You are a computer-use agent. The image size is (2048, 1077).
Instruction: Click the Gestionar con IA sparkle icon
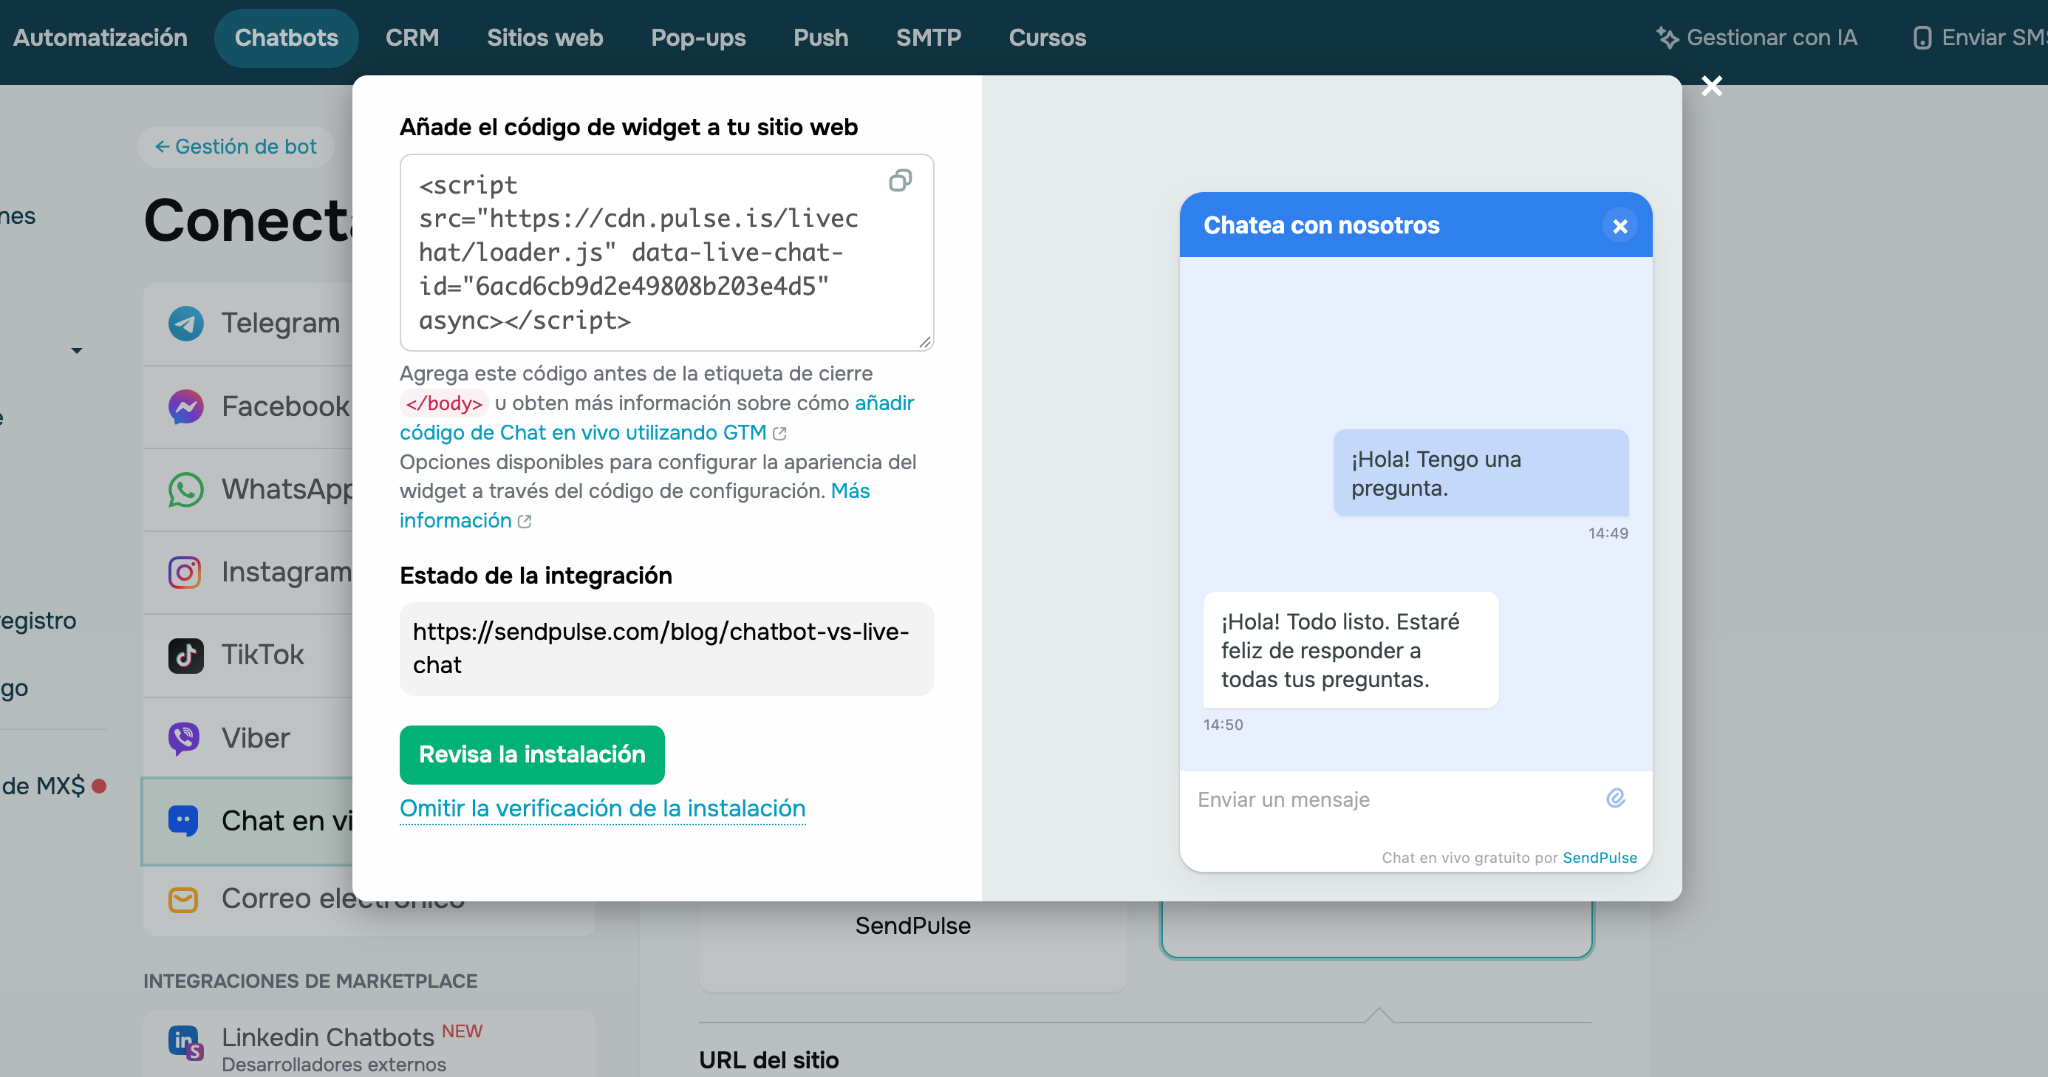(1667, 38)
